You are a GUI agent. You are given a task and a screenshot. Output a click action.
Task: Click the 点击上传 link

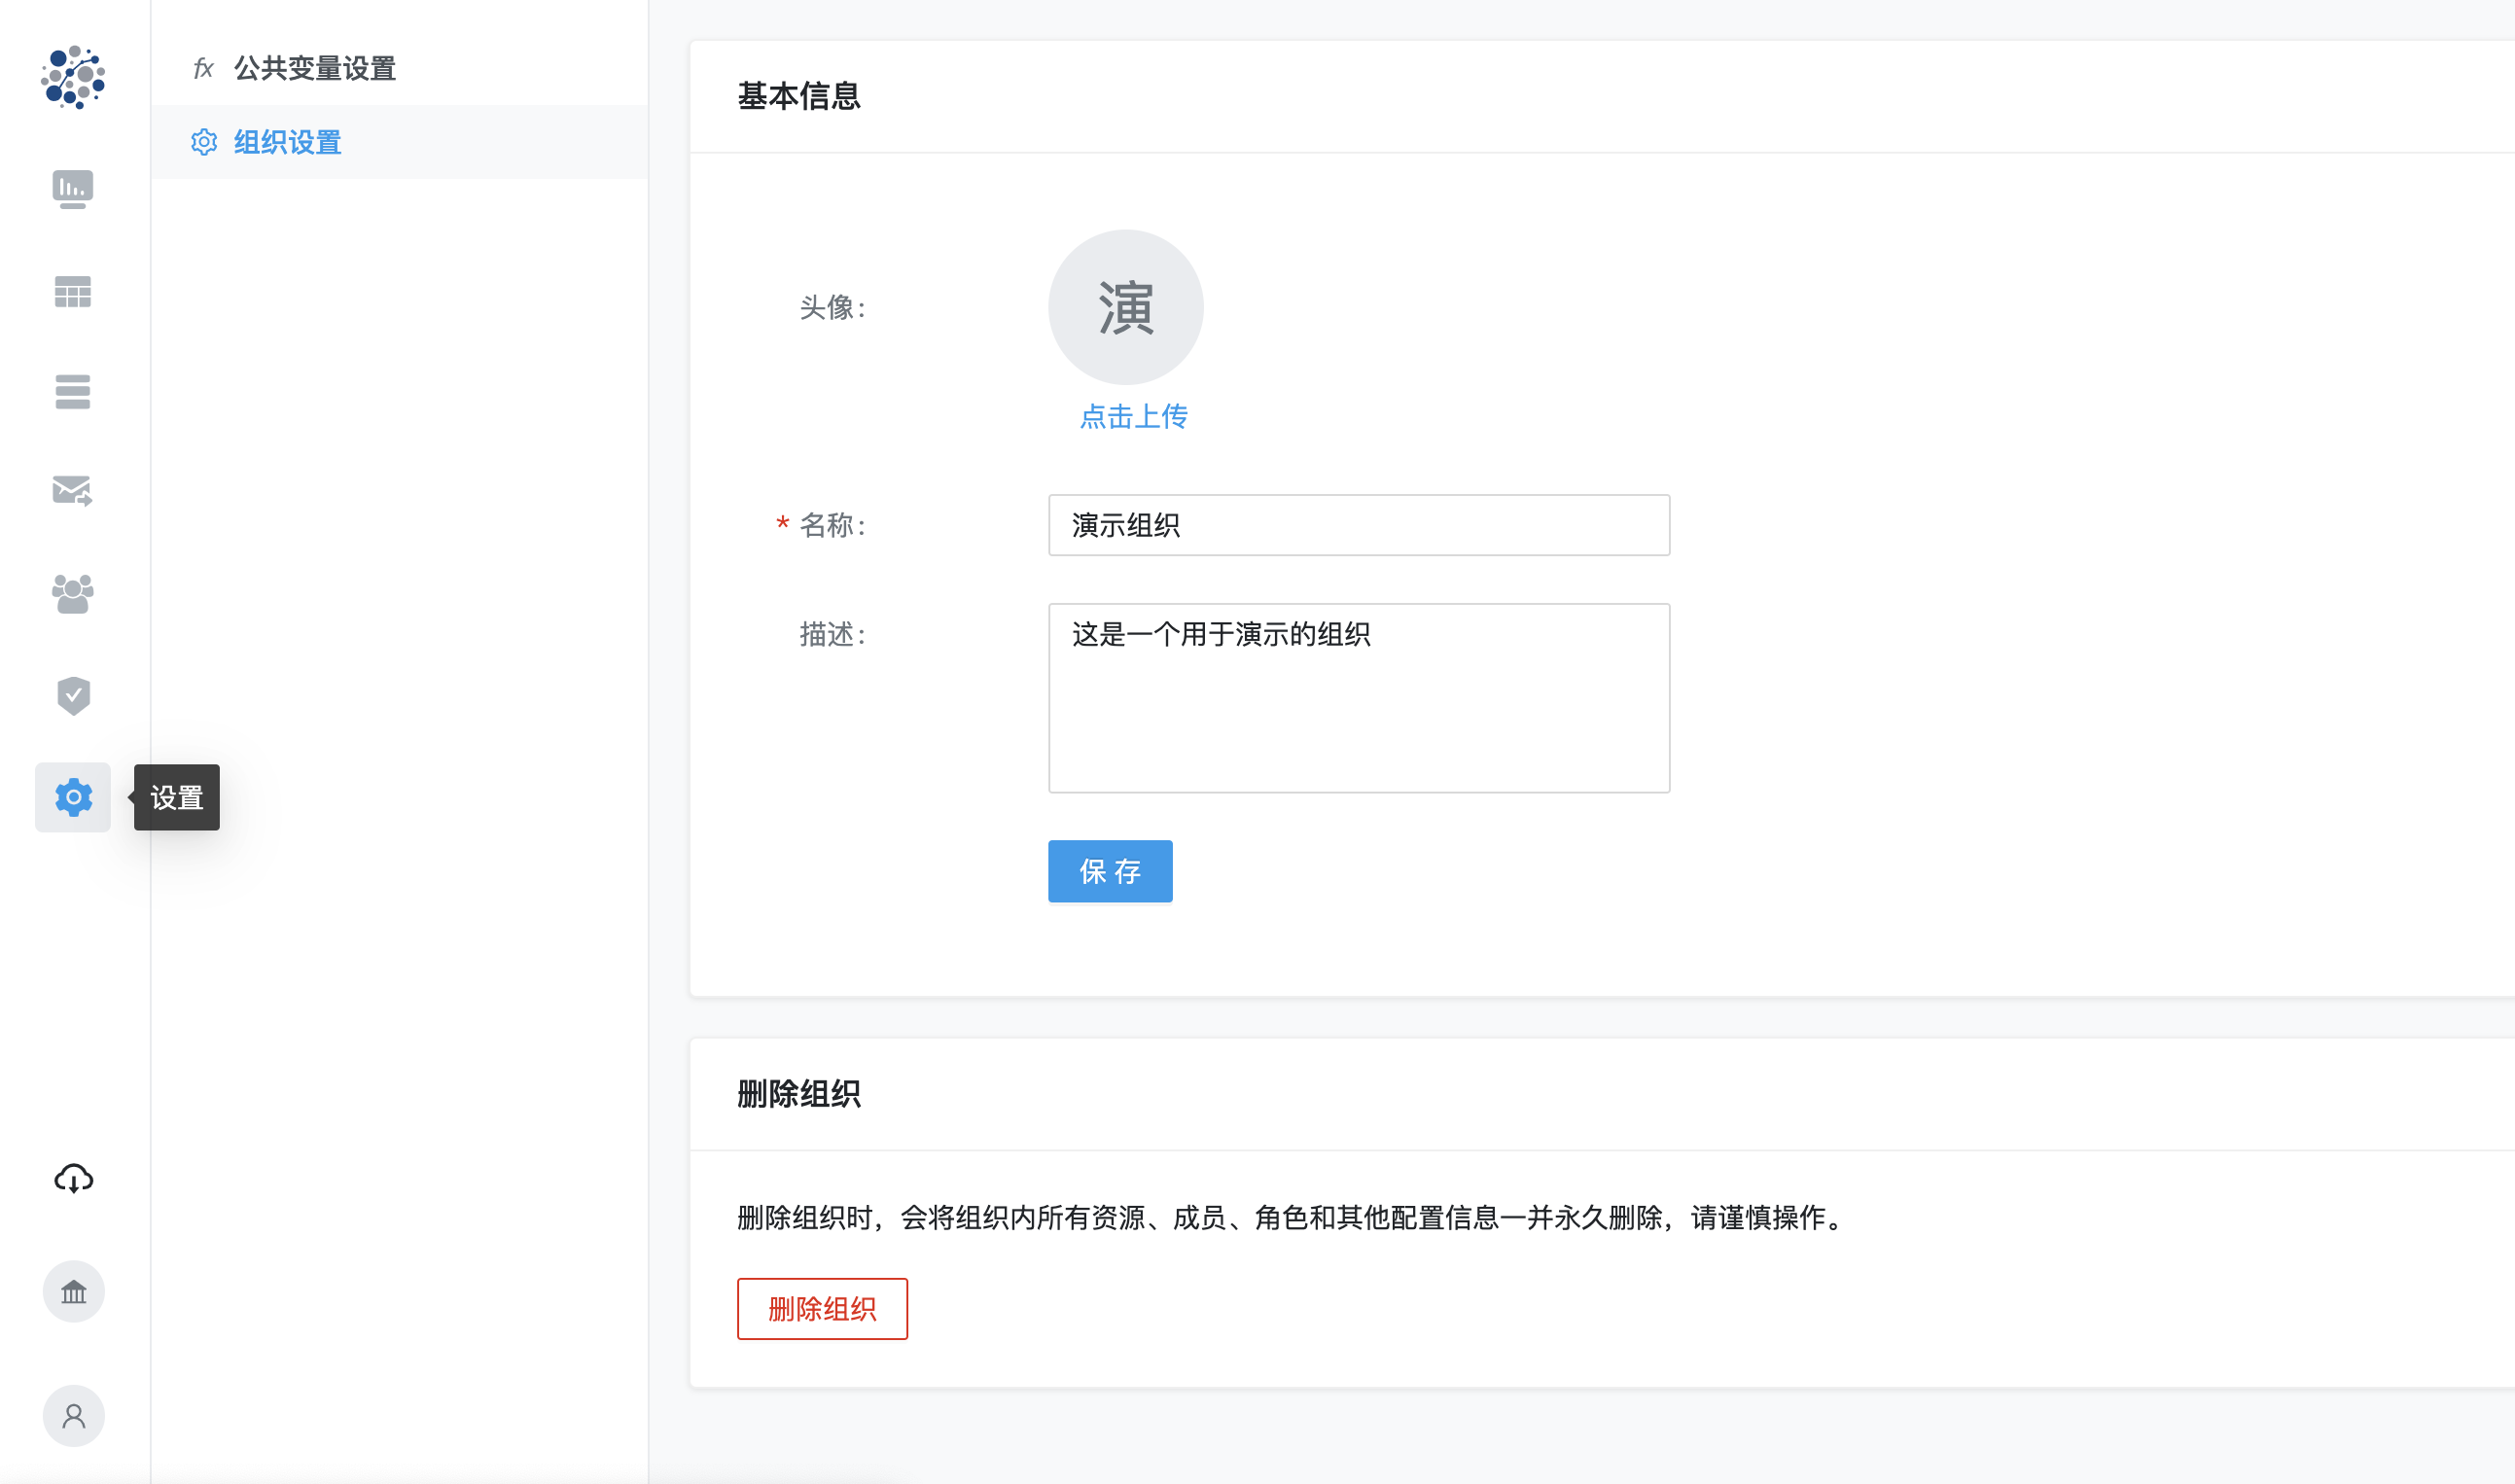coord(1133,416)
